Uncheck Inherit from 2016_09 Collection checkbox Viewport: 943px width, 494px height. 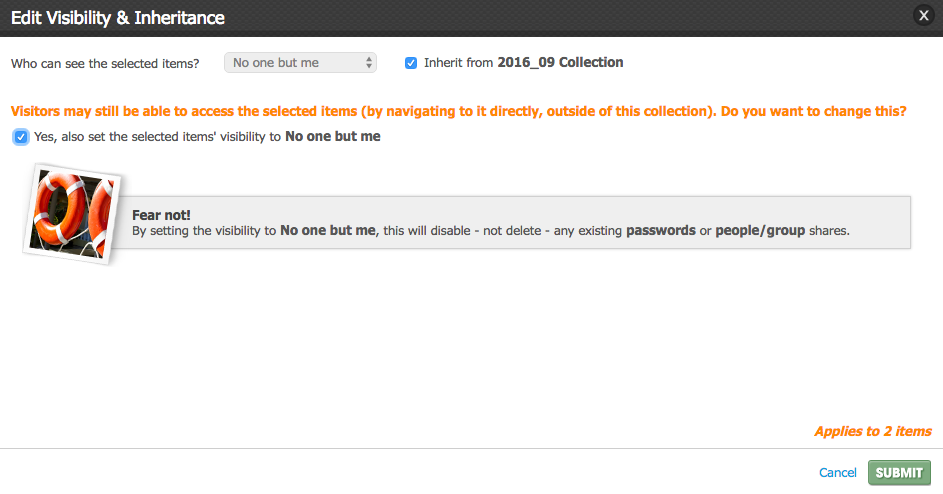point(411,63)
